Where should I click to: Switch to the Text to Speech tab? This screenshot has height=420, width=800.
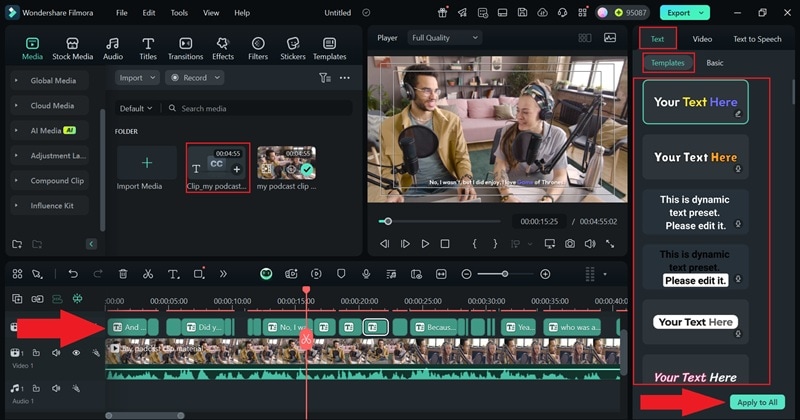pyautogui.click(x=757, y=39)
